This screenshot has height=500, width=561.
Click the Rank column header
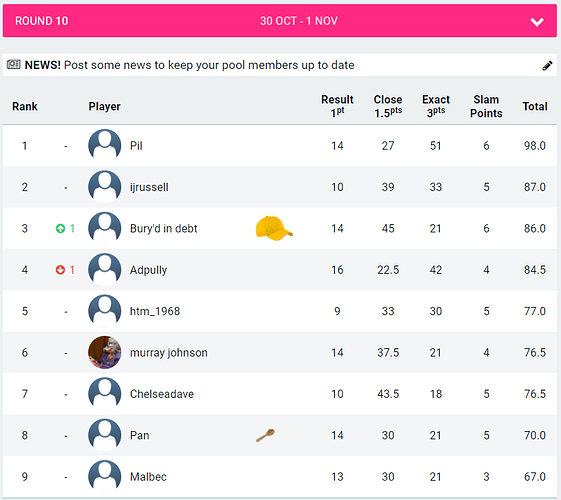(25, 106)
